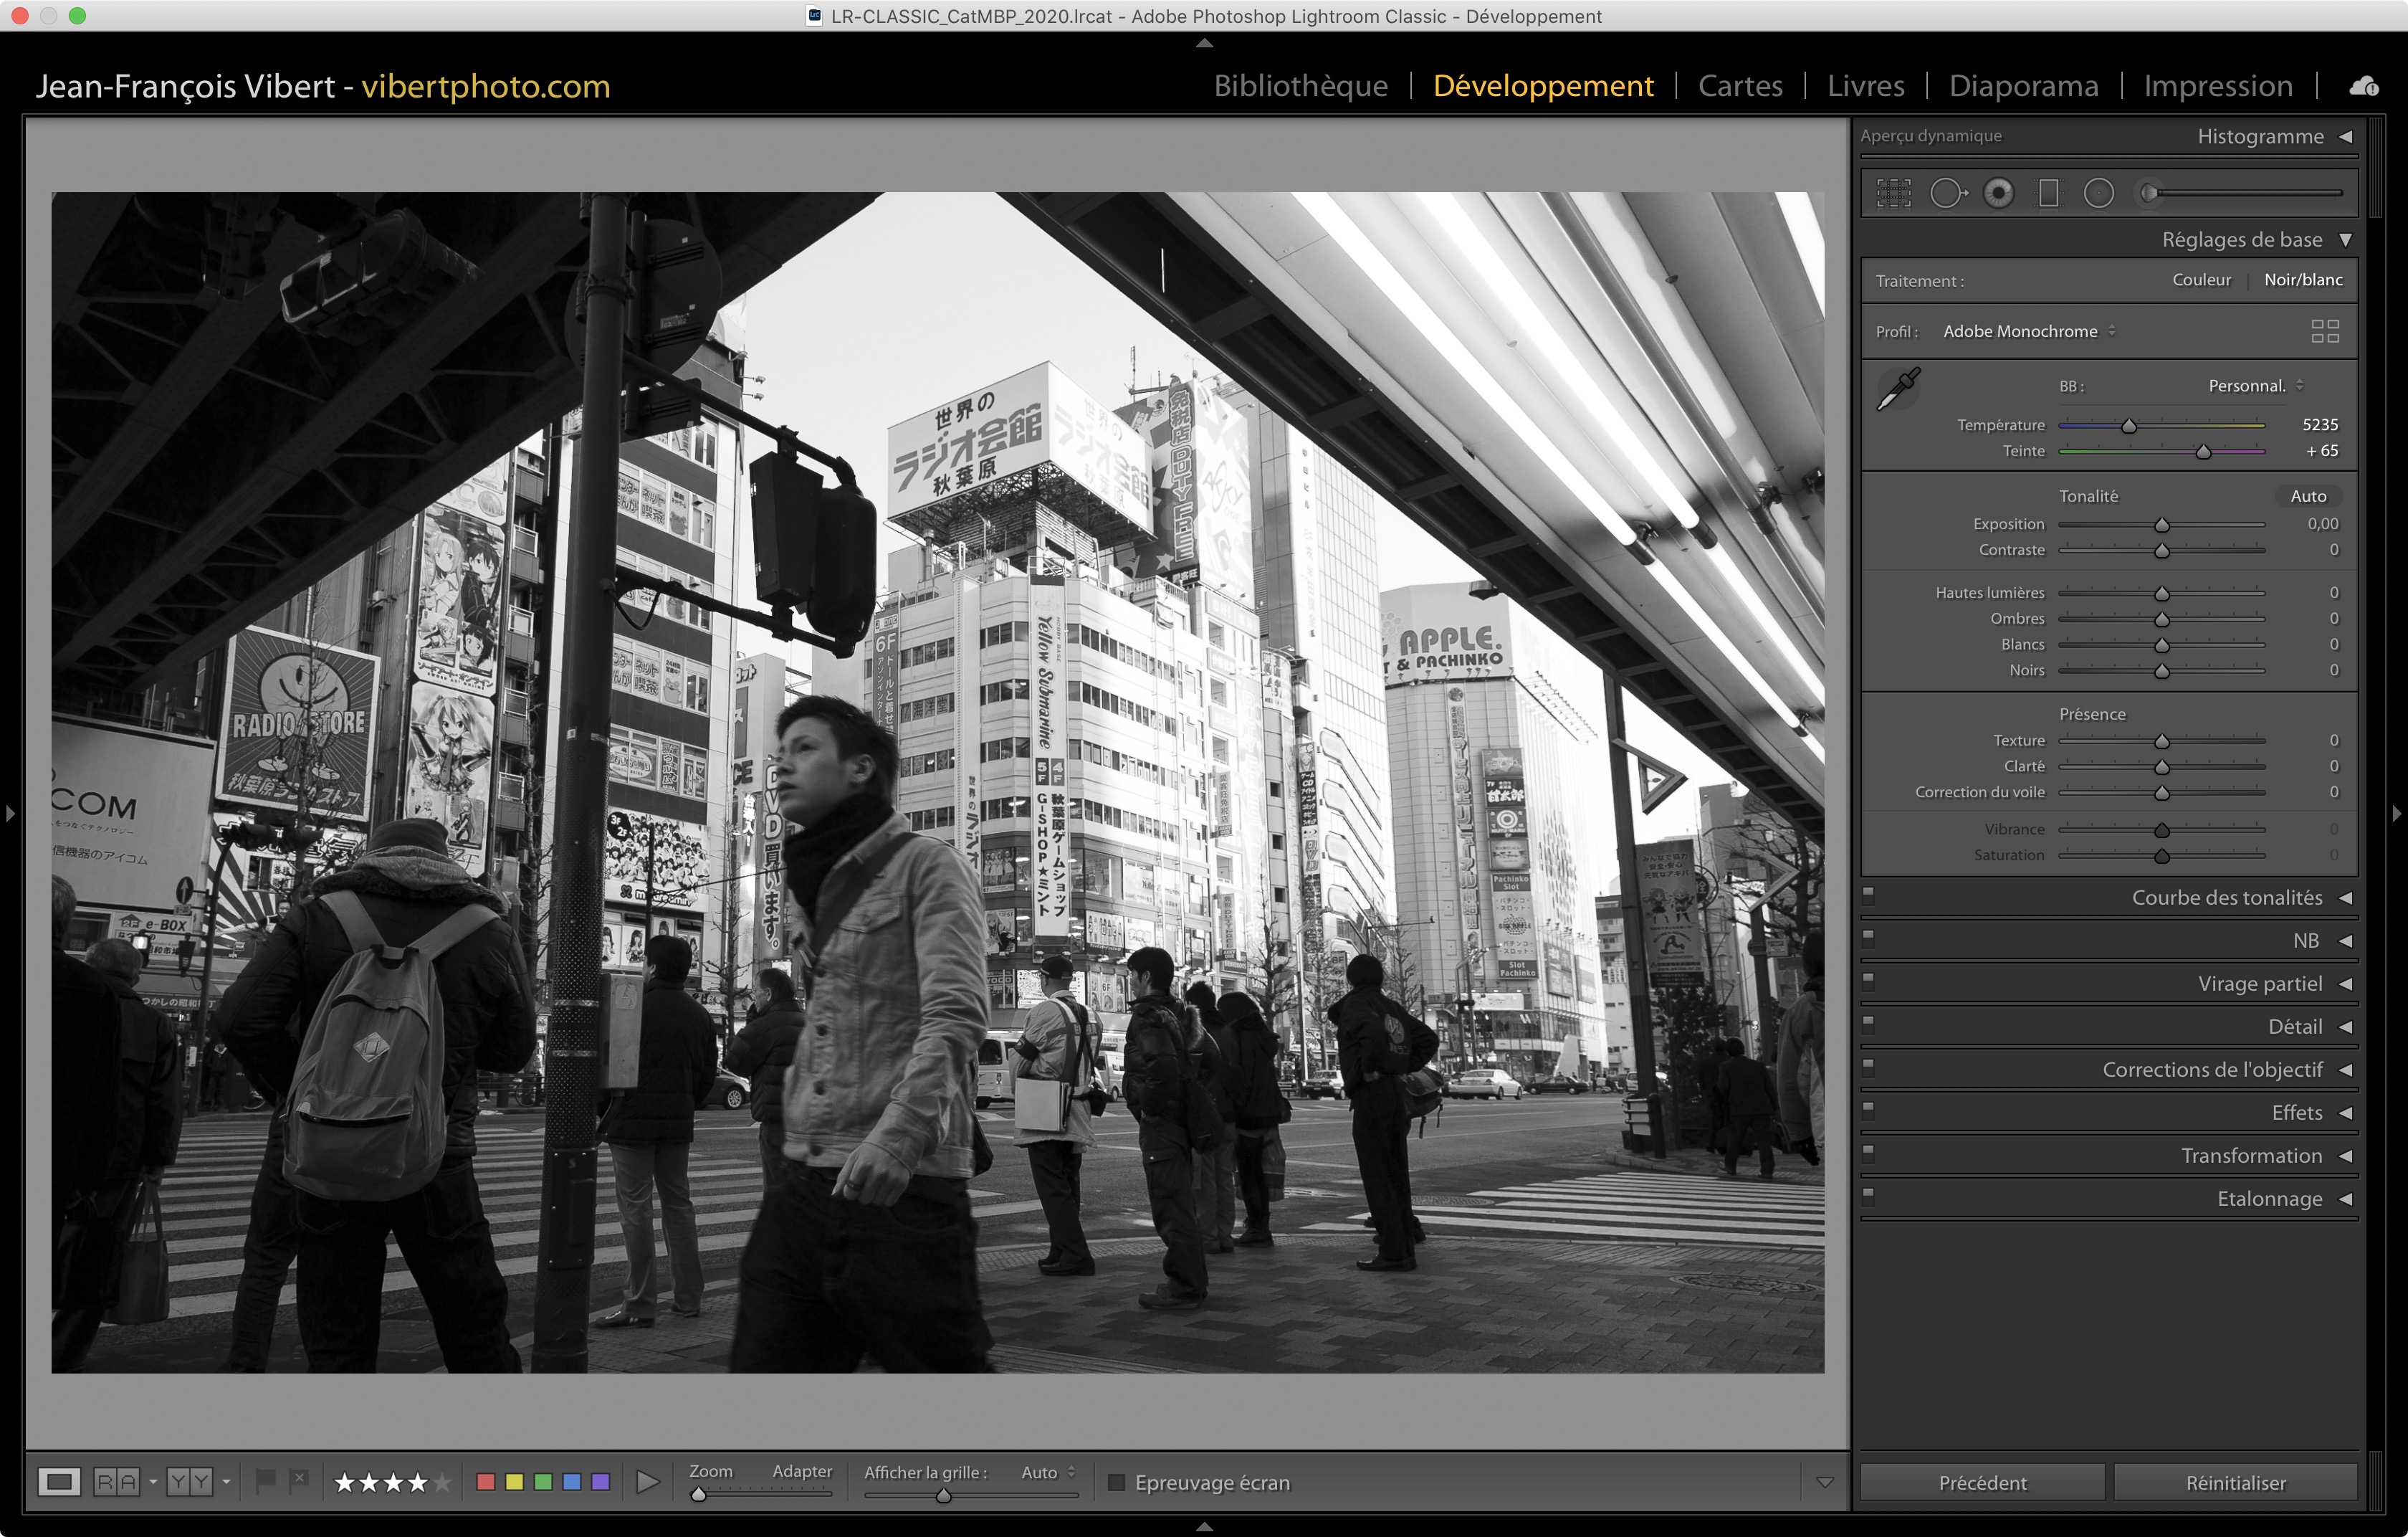
Task: Select the Crop overlay tool
Action: (1893, 193)
